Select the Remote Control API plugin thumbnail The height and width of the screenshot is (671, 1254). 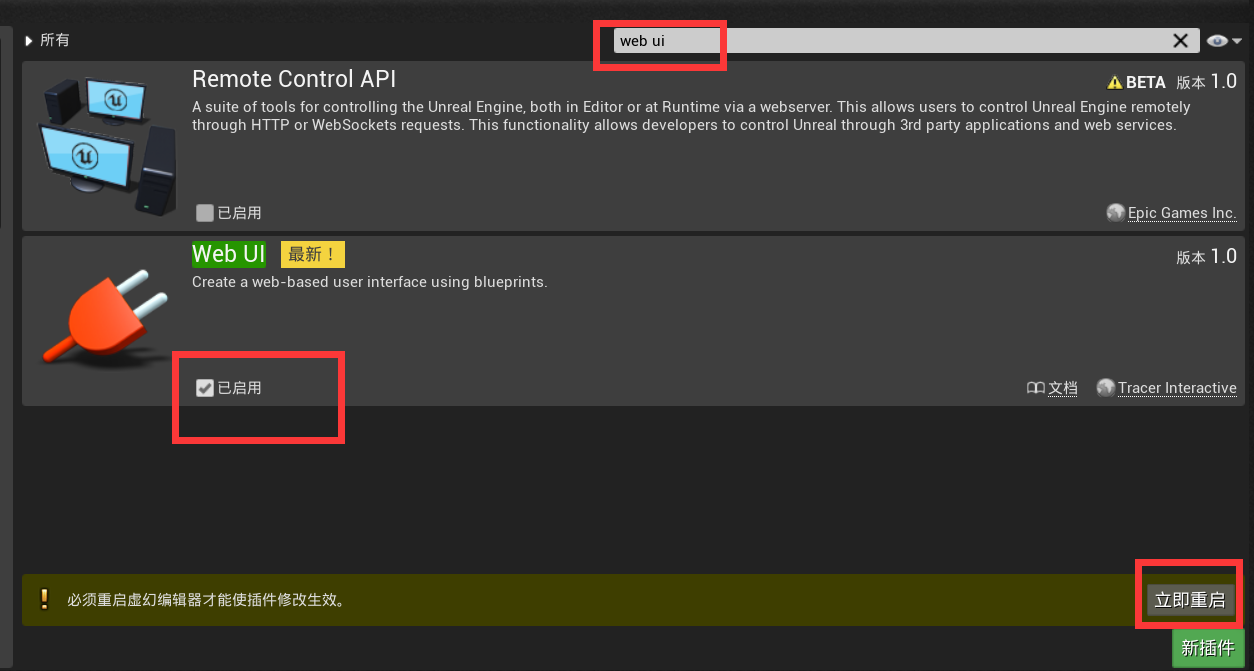click(107, 146)
